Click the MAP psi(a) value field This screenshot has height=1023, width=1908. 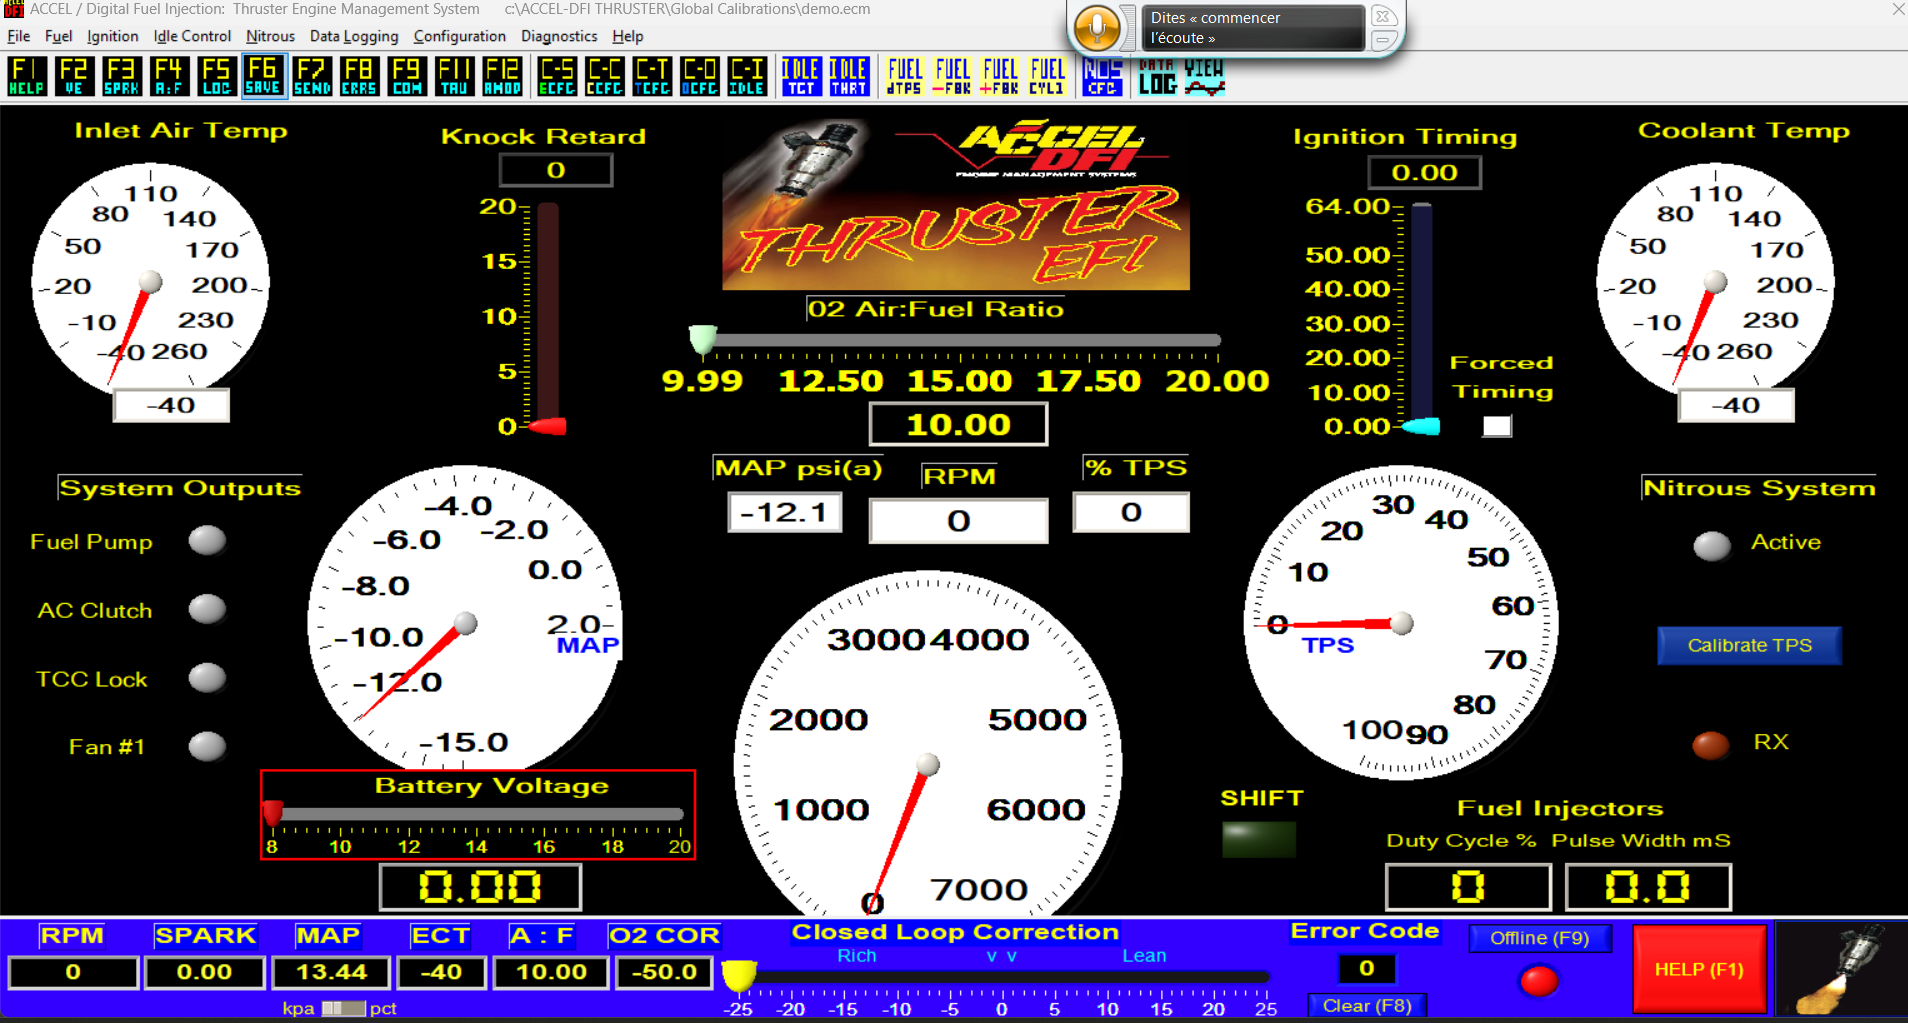(x=784, y=512)
